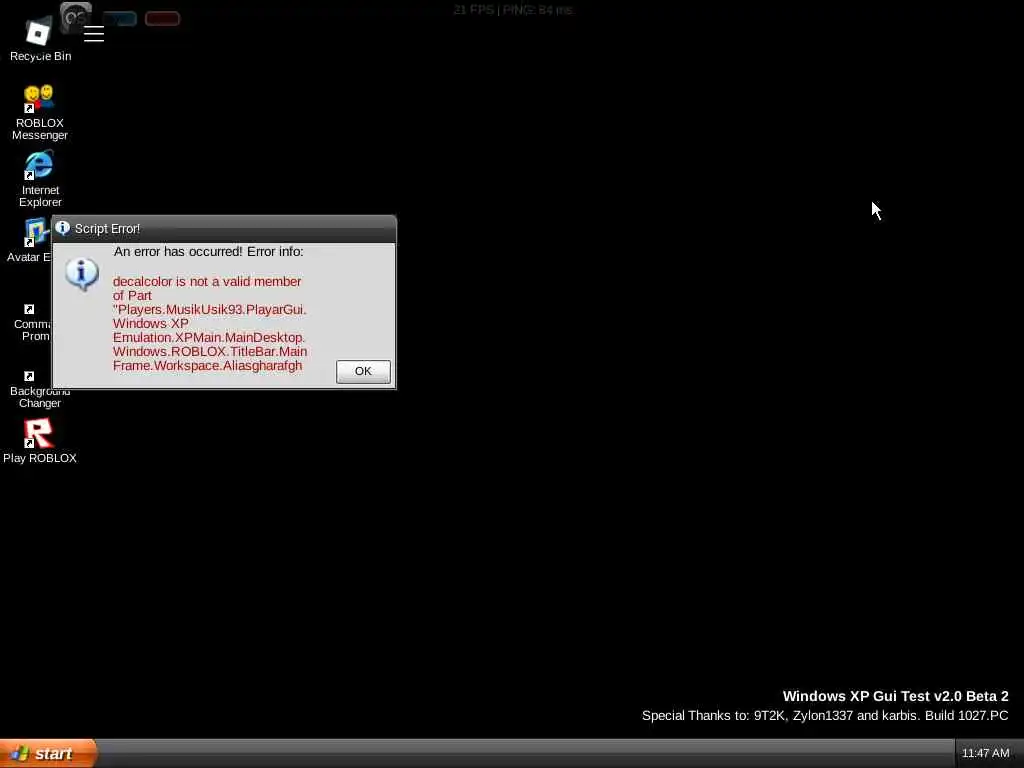Open the ROBLOX Messenger shortcut
This screenshot has width=1024, height=768.
click(39, 112)
